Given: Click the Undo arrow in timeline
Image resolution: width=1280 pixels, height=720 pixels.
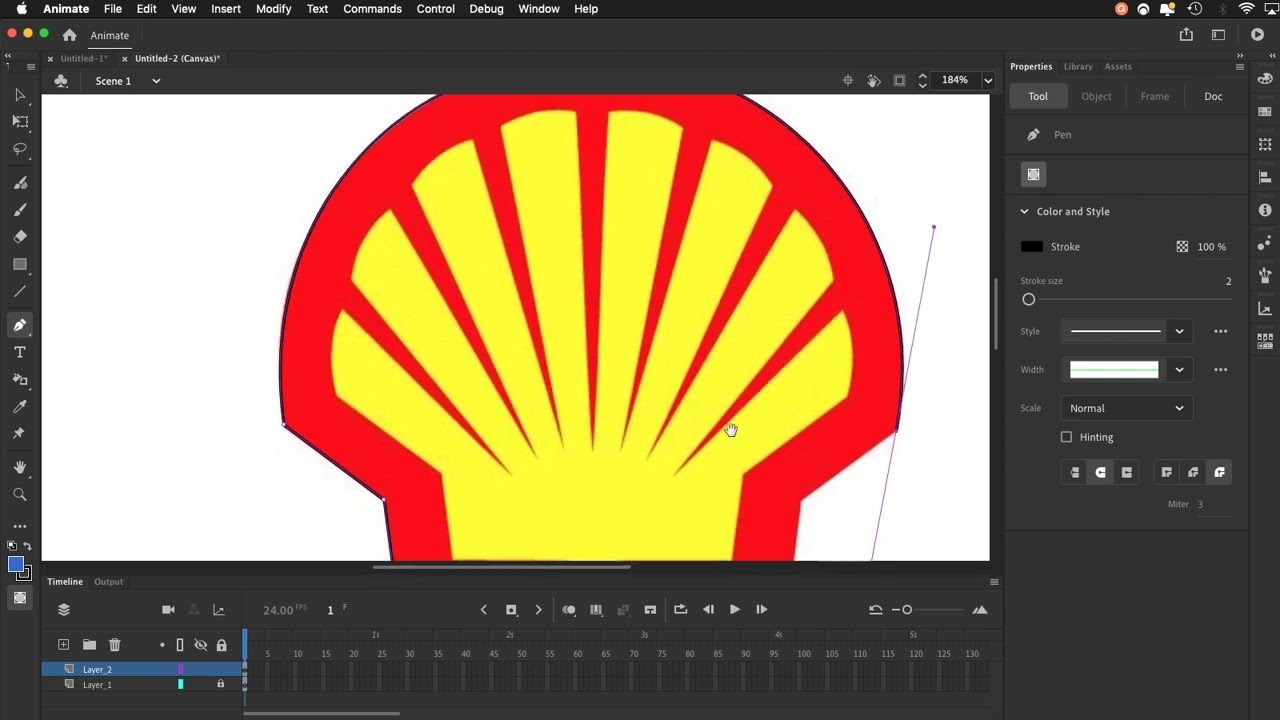Looking at the screenshot, I should tap(875, 609).
